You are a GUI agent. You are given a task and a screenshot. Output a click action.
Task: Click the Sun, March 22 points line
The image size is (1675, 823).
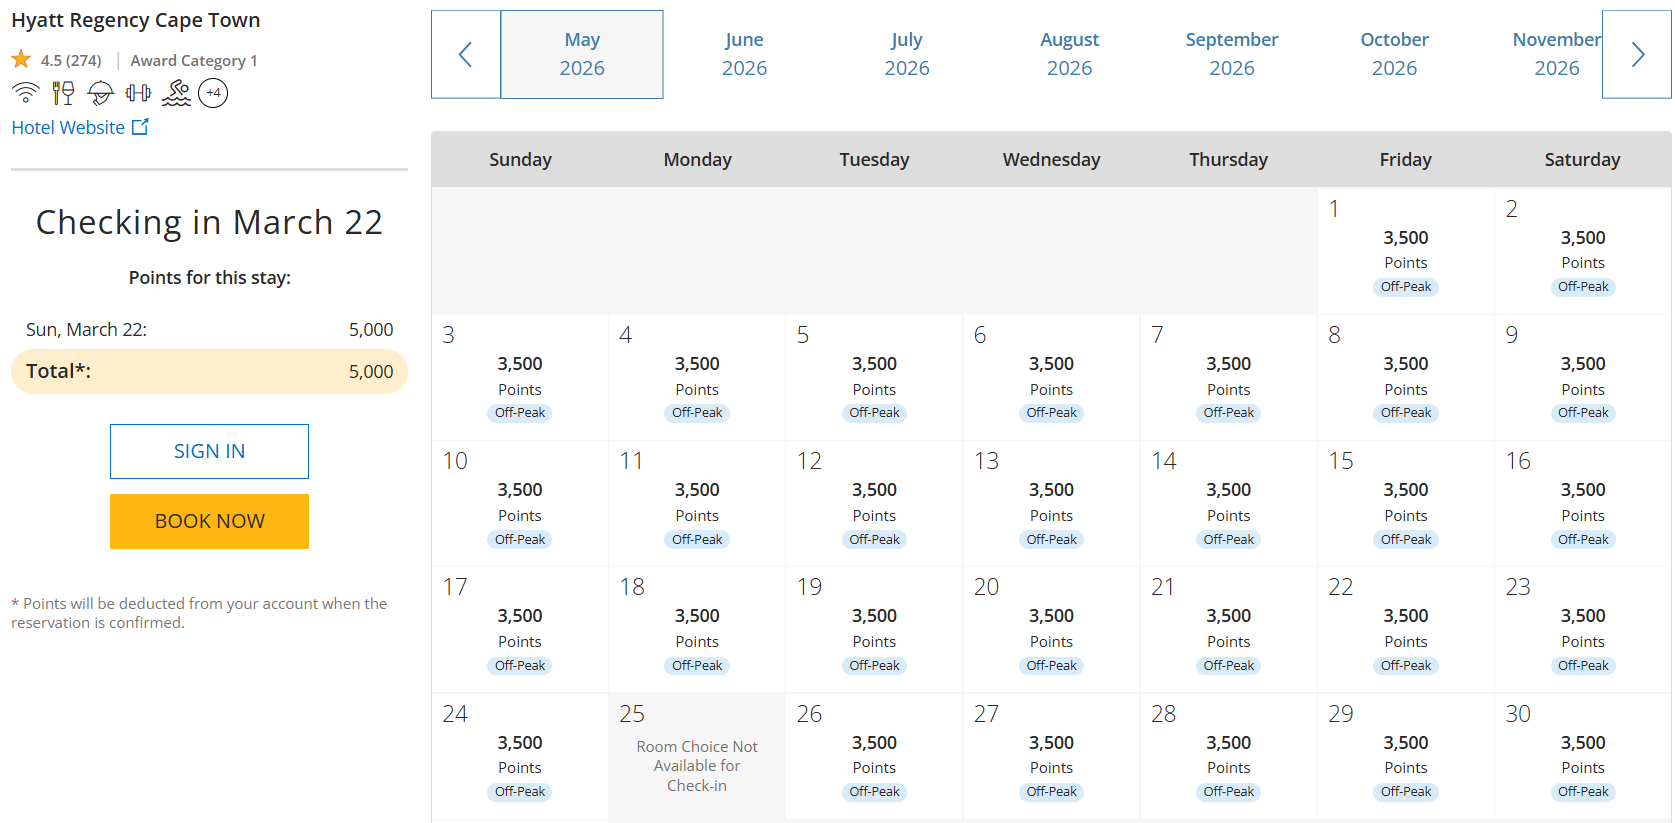pyautogui.click(x=209, y=329)
